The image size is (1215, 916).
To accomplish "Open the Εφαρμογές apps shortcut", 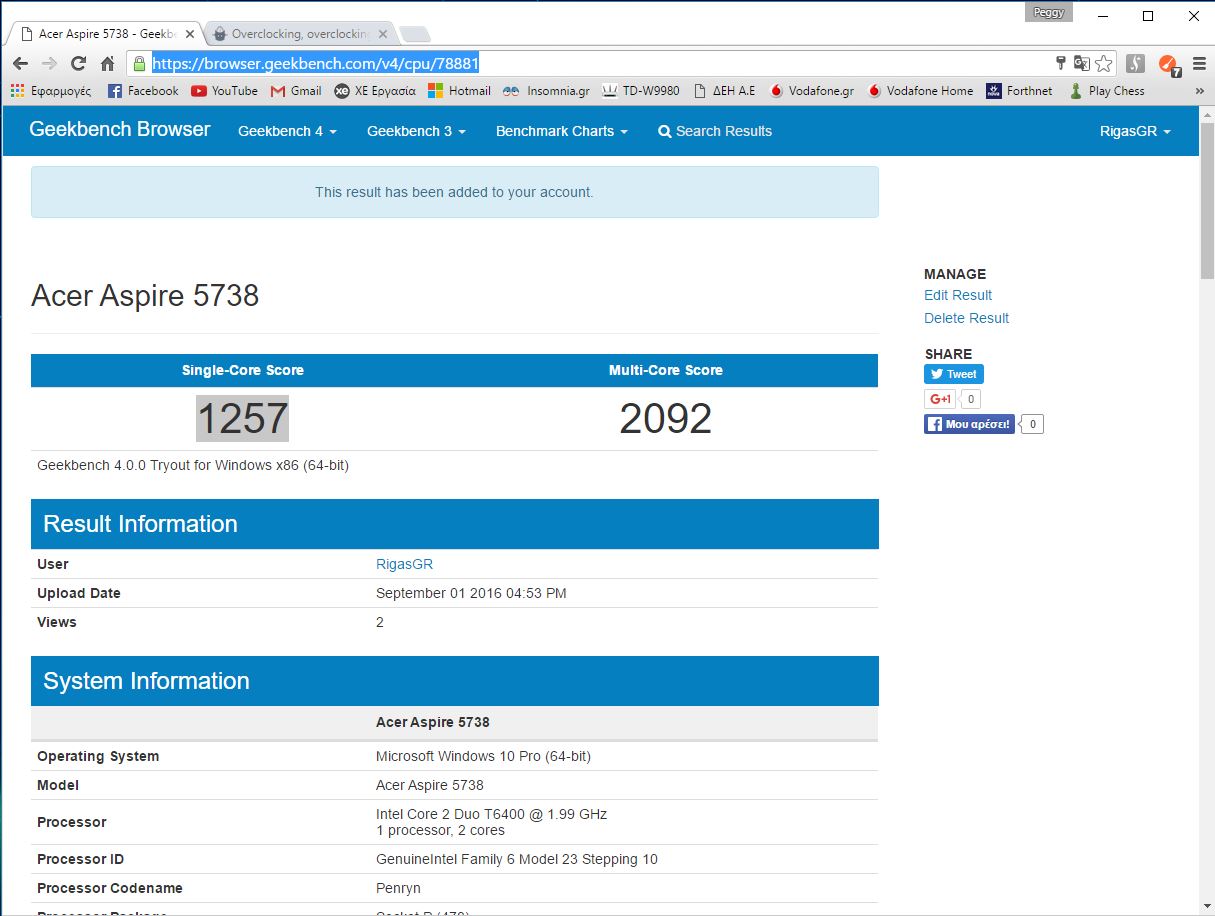I will point(50,91).
